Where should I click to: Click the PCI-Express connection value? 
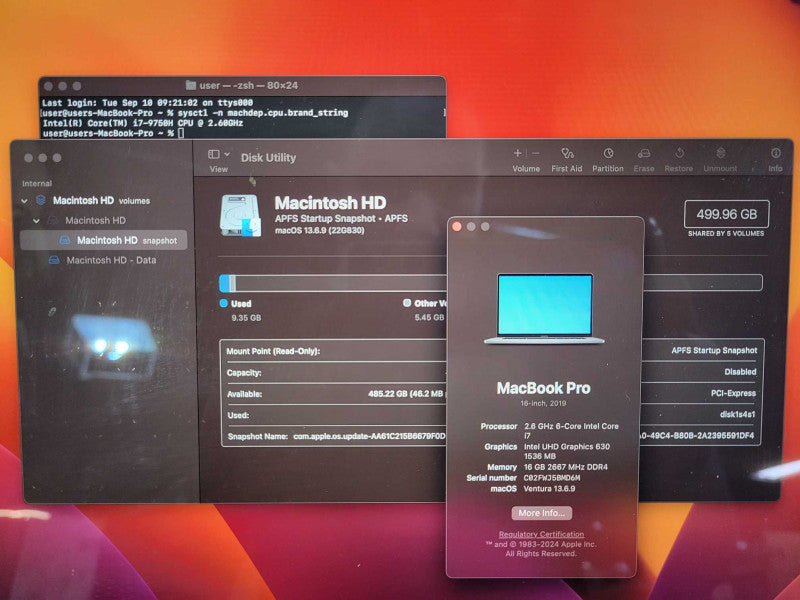[734, 393]
